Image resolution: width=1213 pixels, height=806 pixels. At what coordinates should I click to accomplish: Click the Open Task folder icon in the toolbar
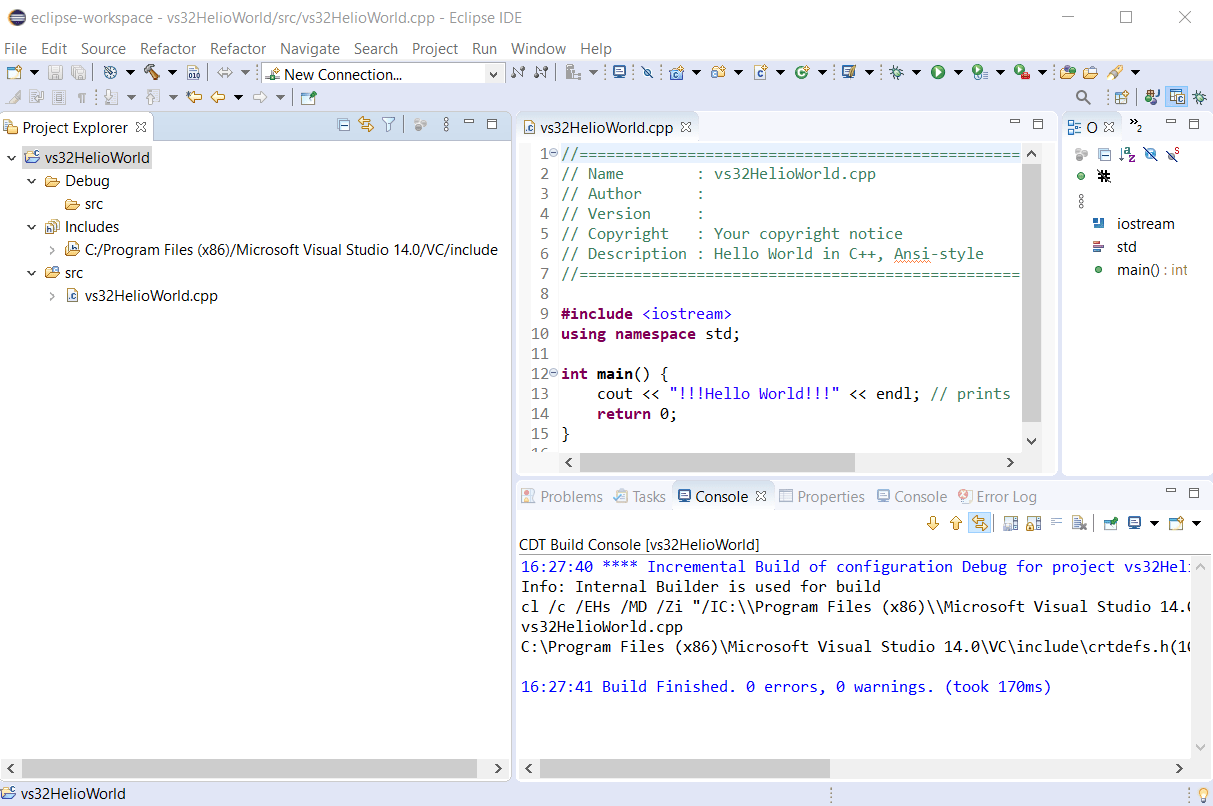(x=1090, y=73)
